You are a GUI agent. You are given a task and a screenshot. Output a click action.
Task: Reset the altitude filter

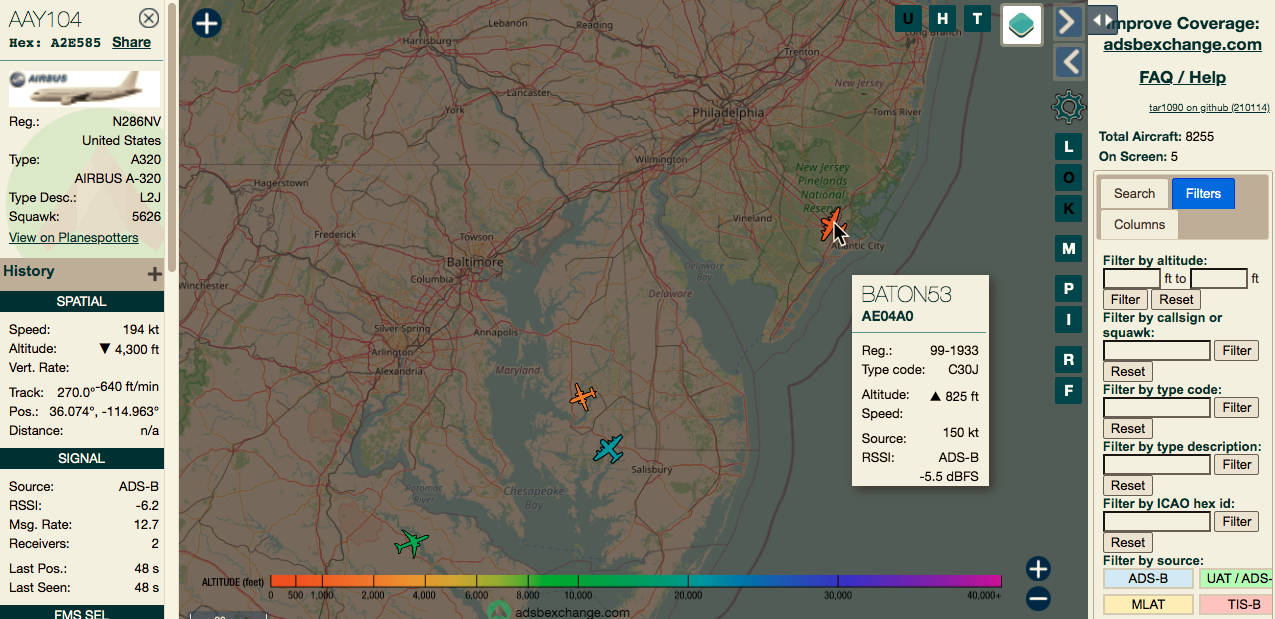pos(1176,299)
